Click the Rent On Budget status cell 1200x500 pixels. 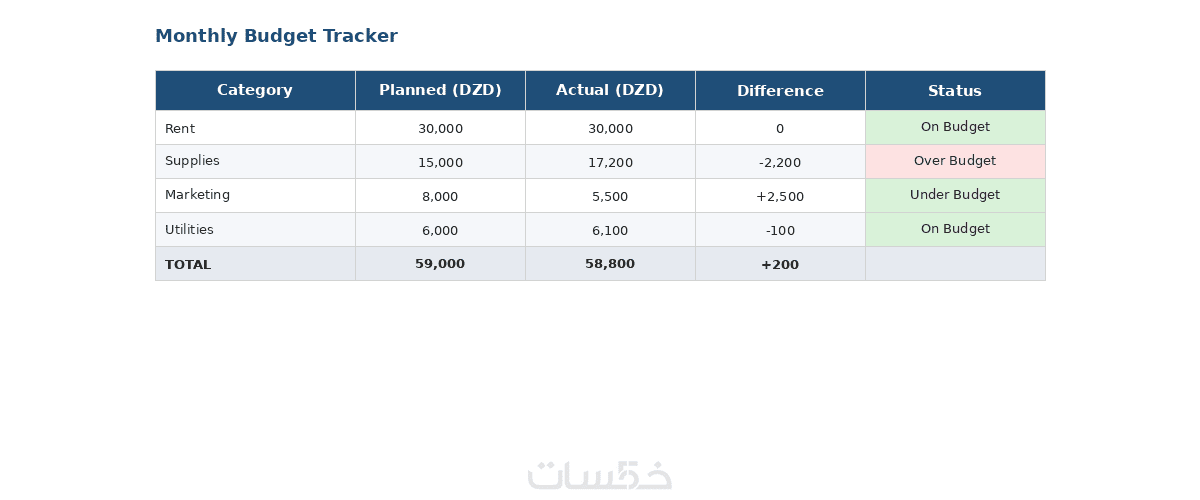click(955, 128)
